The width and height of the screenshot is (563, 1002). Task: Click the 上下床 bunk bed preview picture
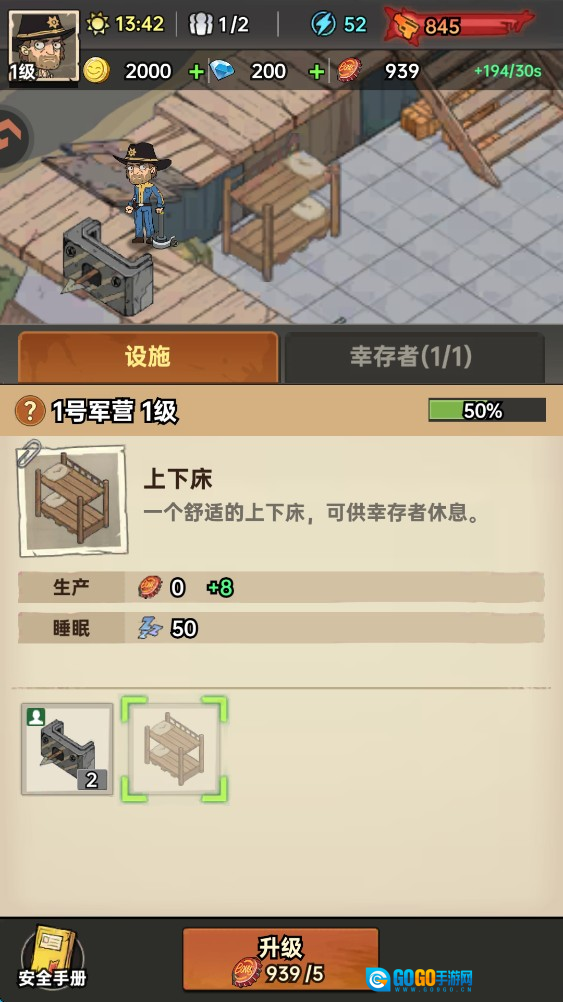[x=72, y=500]
